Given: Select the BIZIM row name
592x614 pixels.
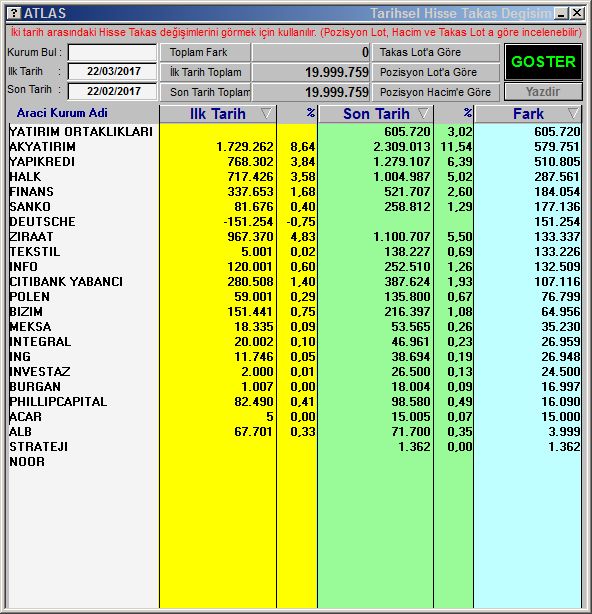Looking at the screenshot, I should pyautogui.click(x=26, y=312).
